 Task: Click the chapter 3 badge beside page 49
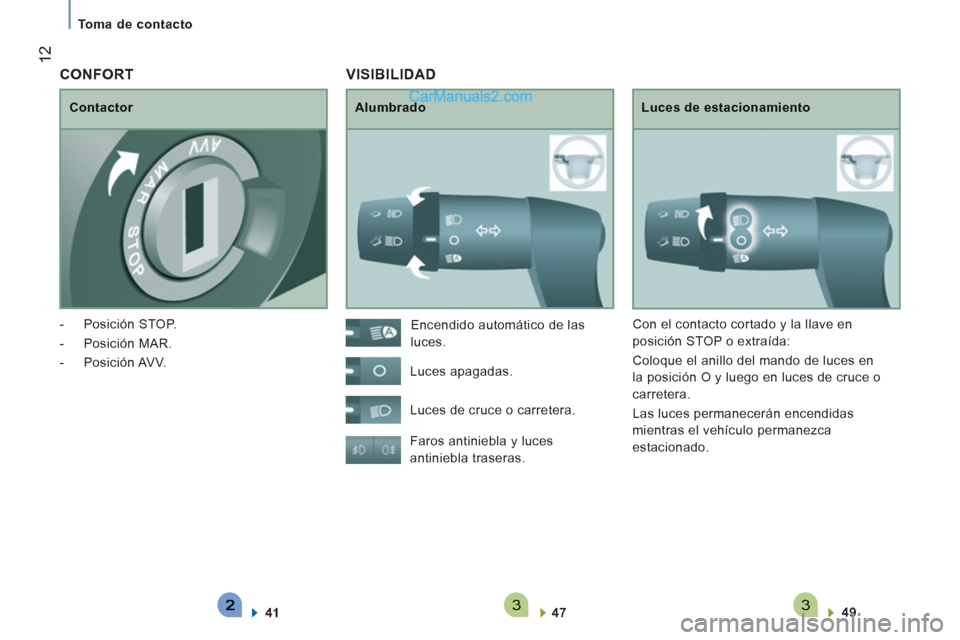pyautogui.click(x=805, y=605)
